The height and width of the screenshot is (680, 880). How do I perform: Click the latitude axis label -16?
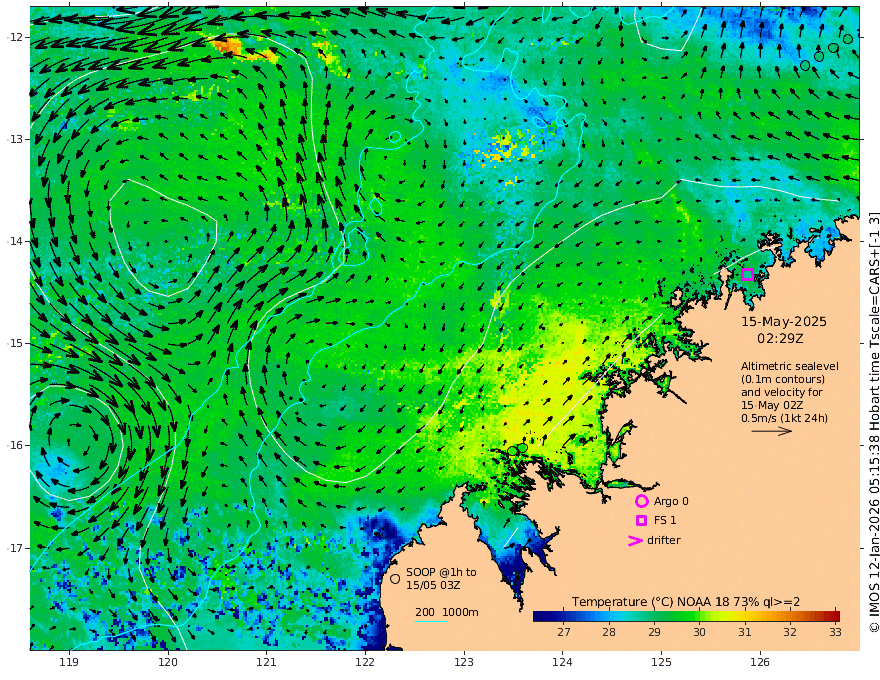click(16, 445)
